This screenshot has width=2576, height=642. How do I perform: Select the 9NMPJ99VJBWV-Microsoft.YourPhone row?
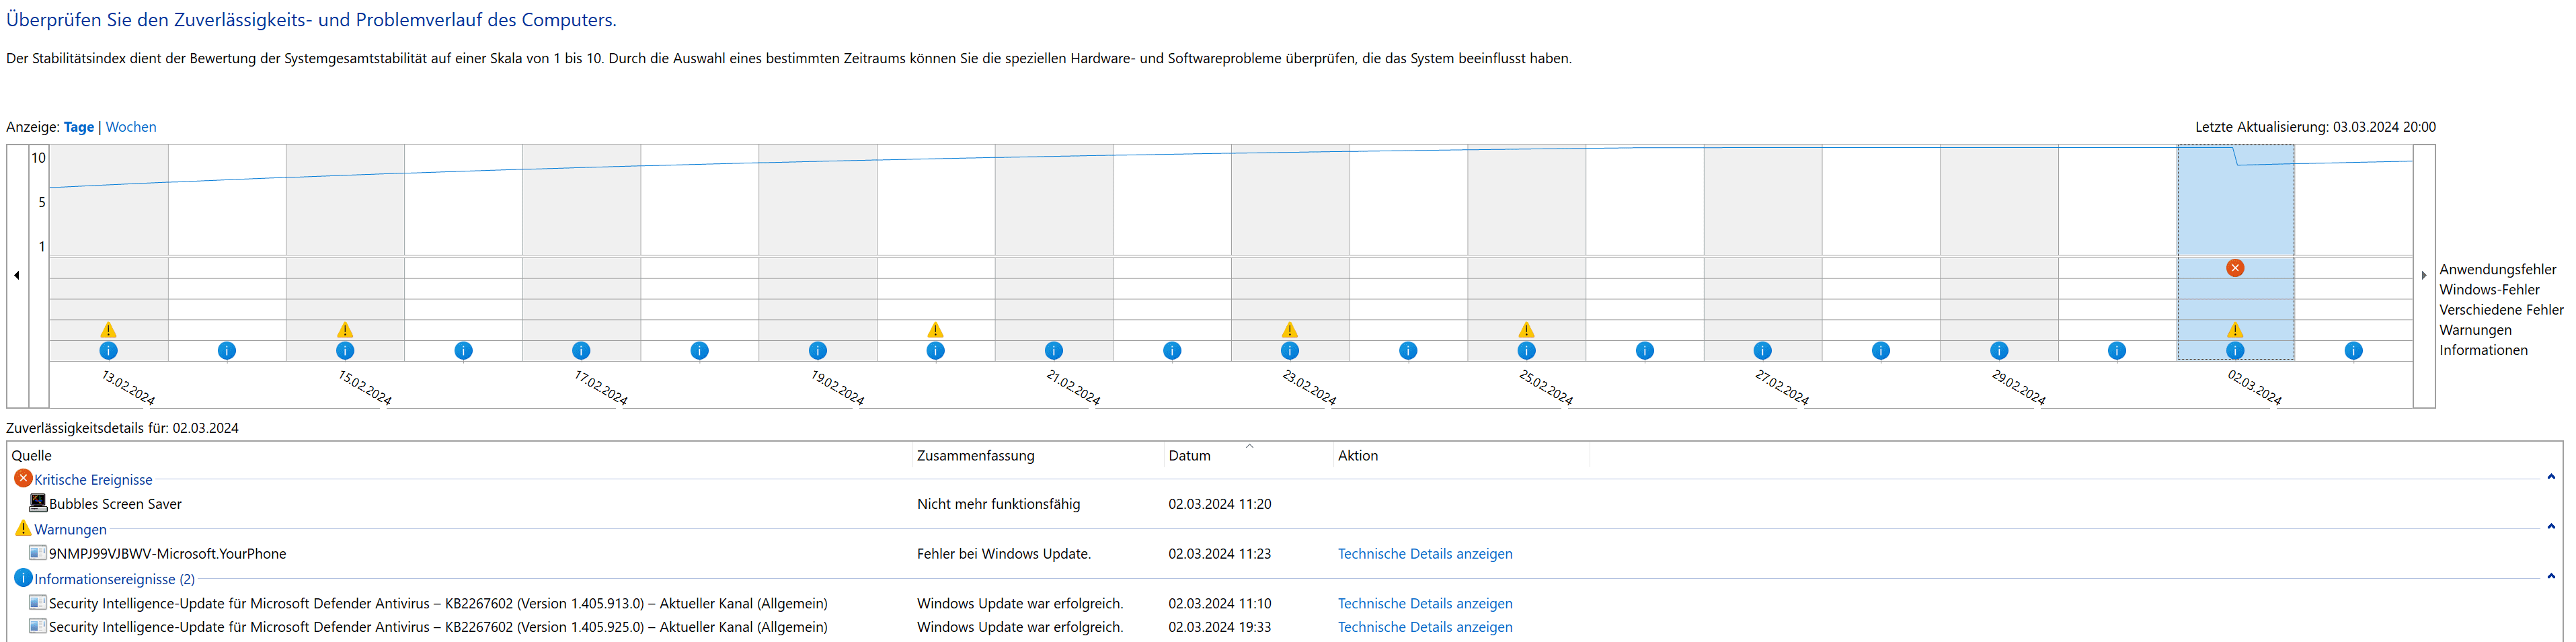point(1284,554)
